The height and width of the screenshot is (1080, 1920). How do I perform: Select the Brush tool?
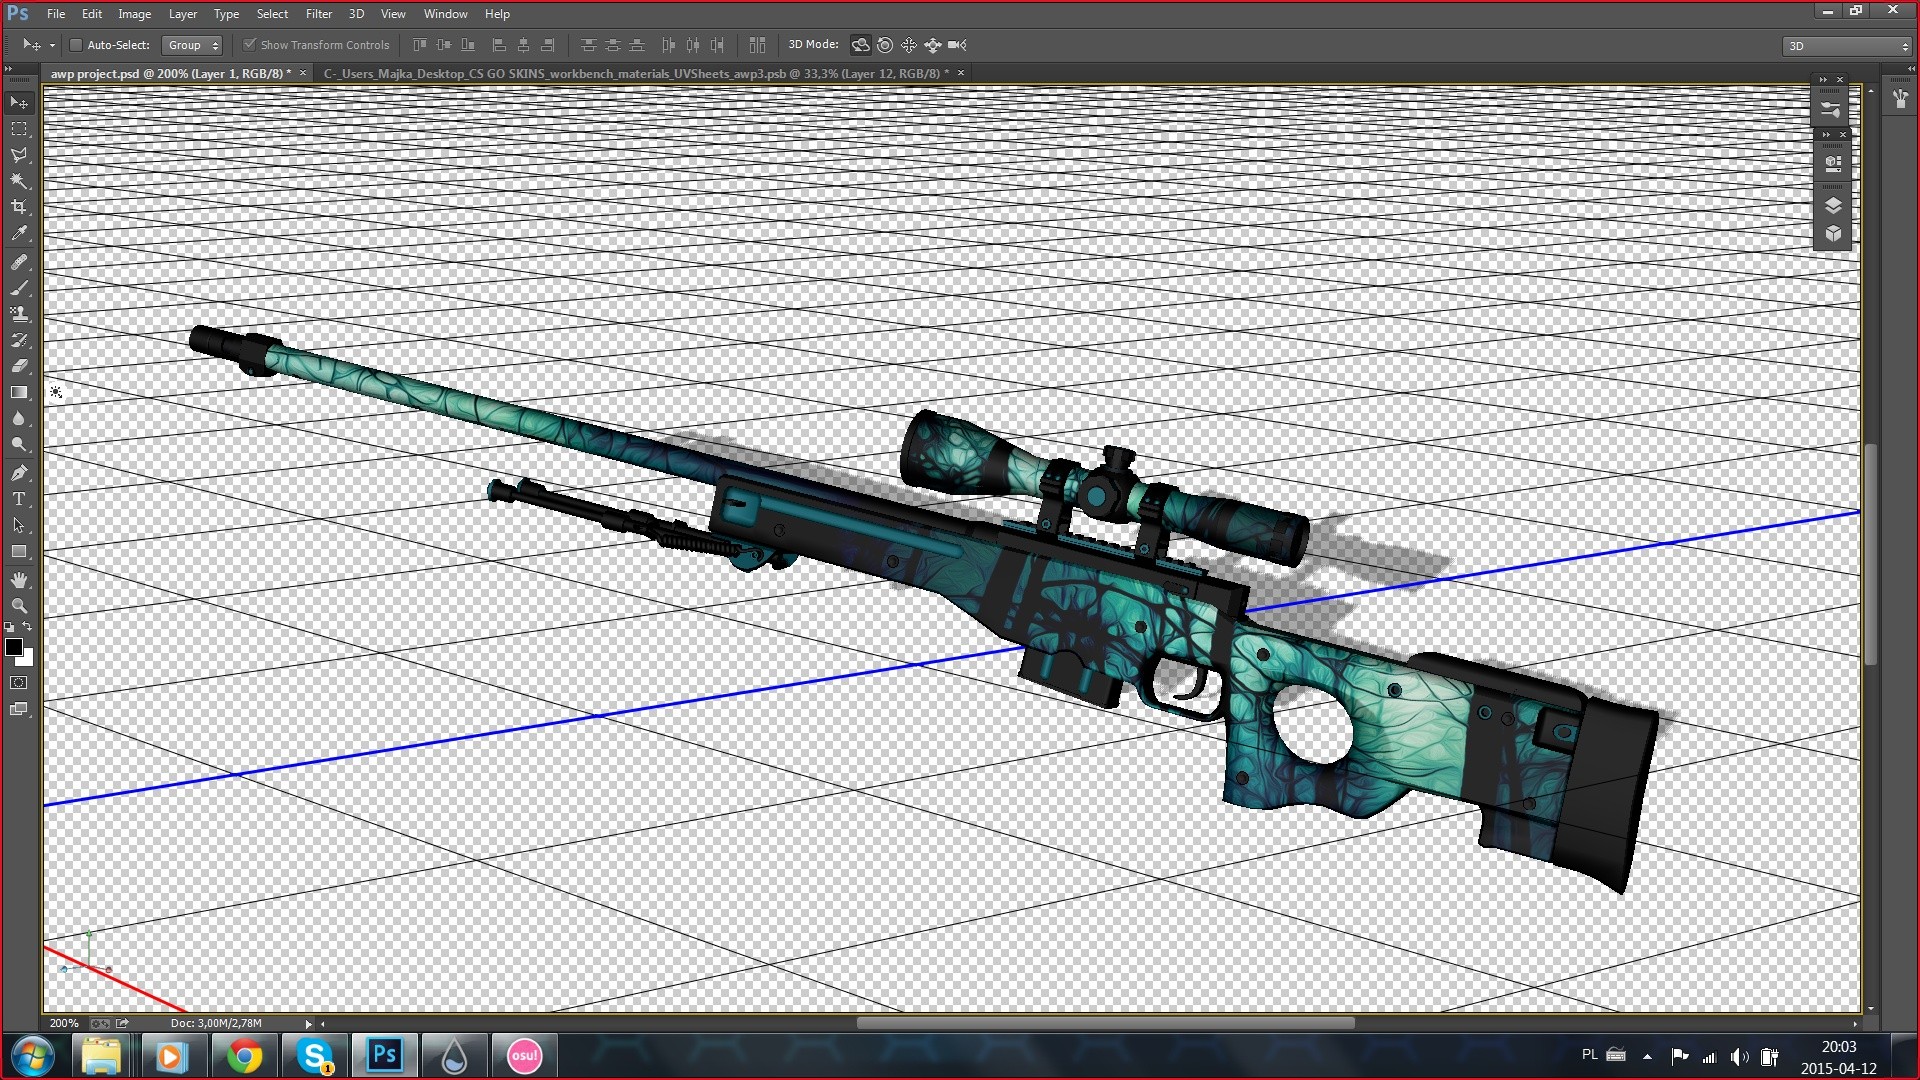coord(19,288)
